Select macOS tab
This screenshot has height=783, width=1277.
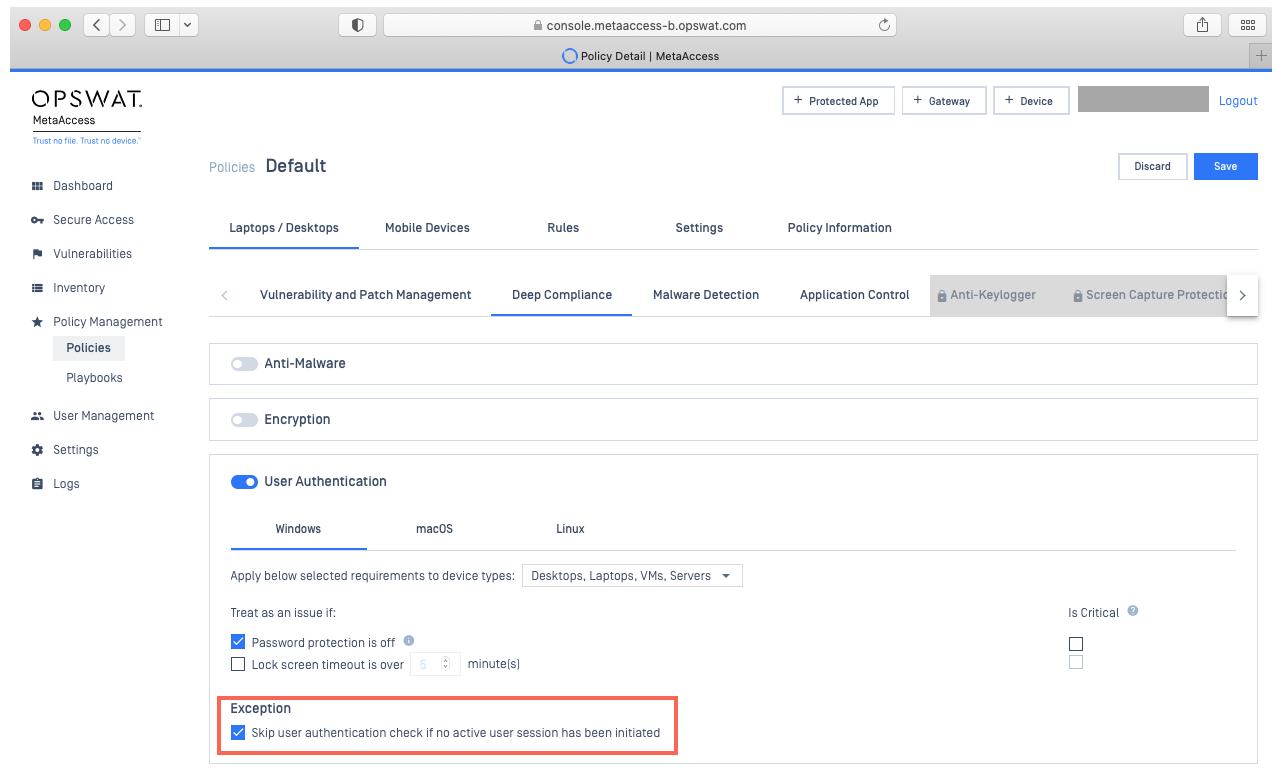click(x=435, y=529)
